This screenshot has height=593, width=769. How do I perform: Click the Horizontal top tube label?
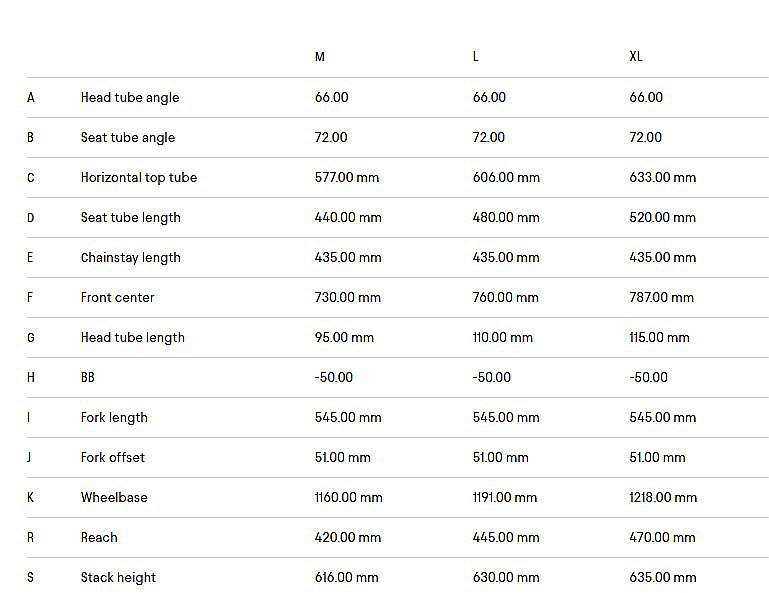[139, 177]
